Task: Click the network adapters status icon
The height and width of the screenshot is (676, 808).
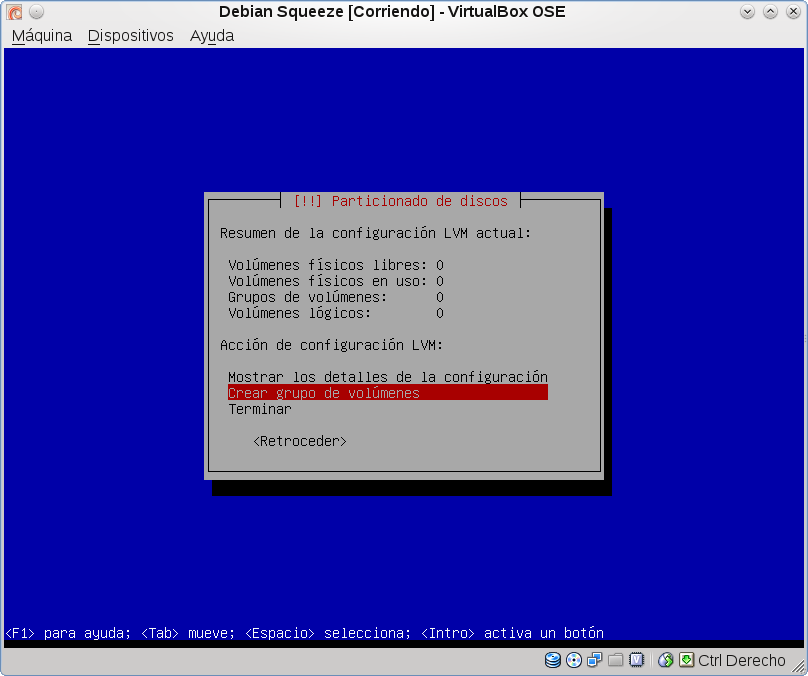Action: tap(595, 660)
